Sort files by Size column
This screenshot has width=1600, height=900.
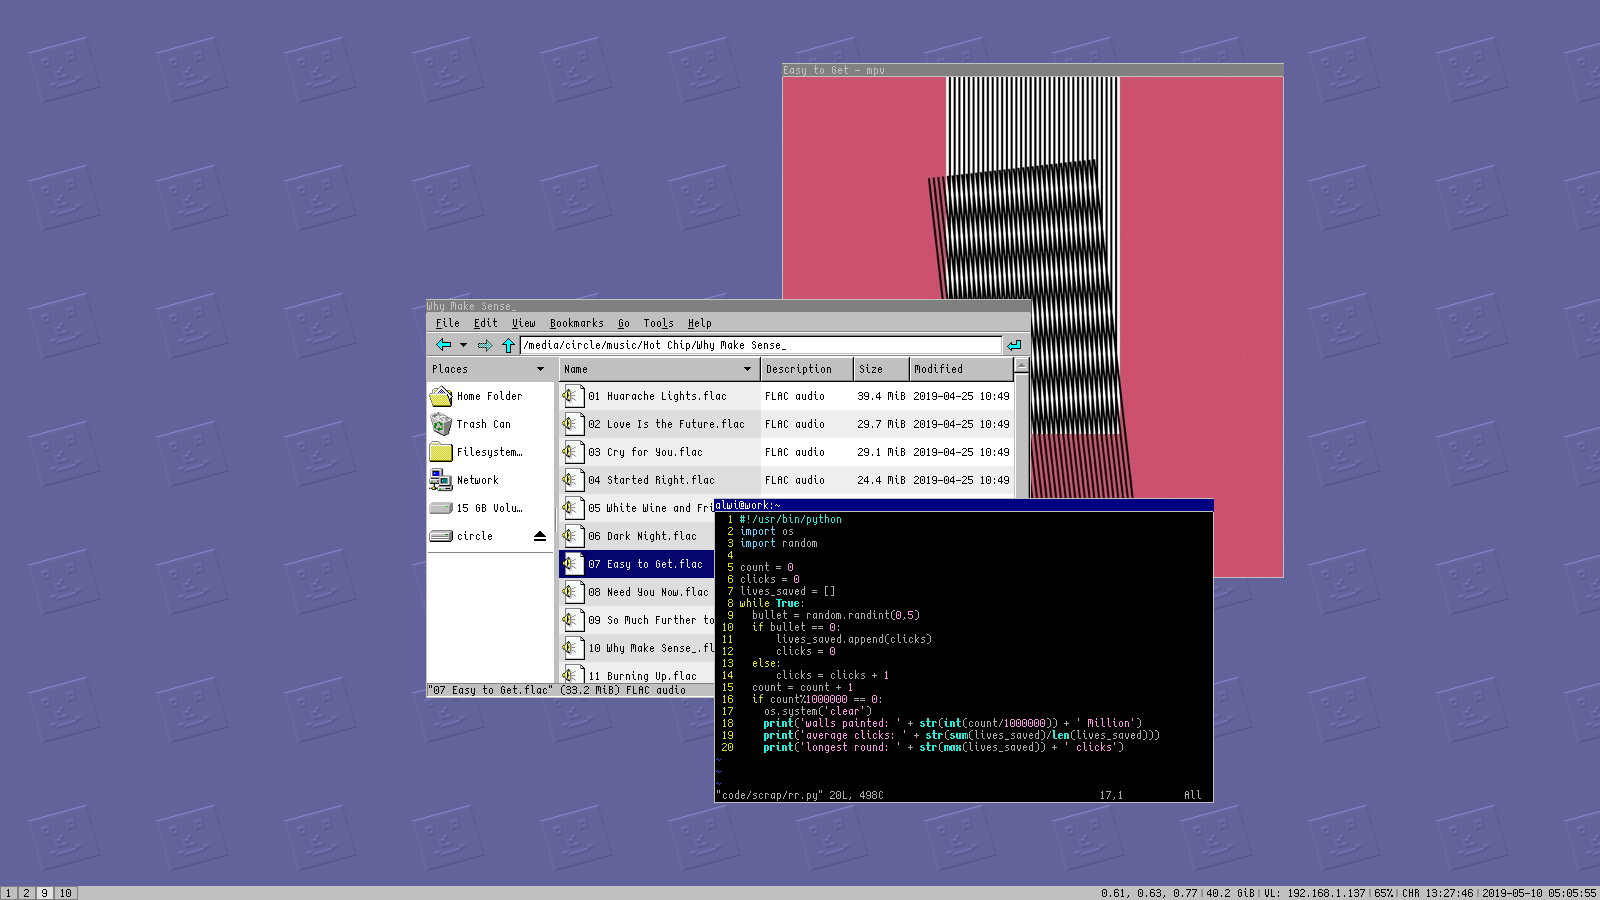(880, 369)
